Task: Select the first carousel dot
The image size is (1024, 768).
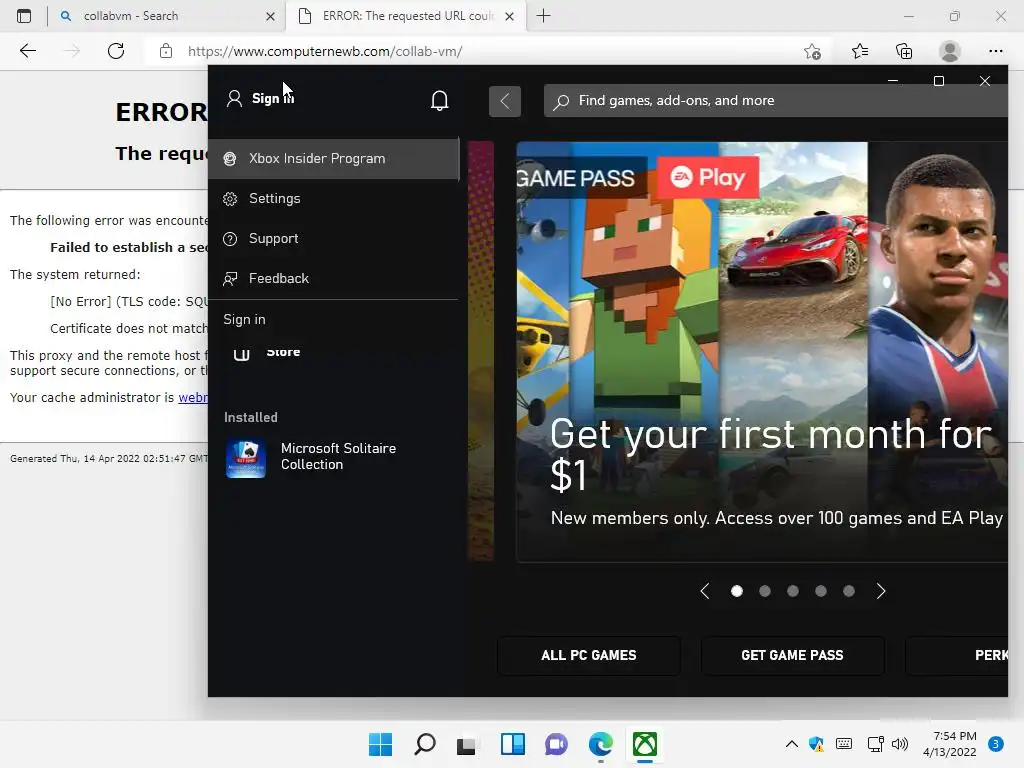Action: pos(737,591)
